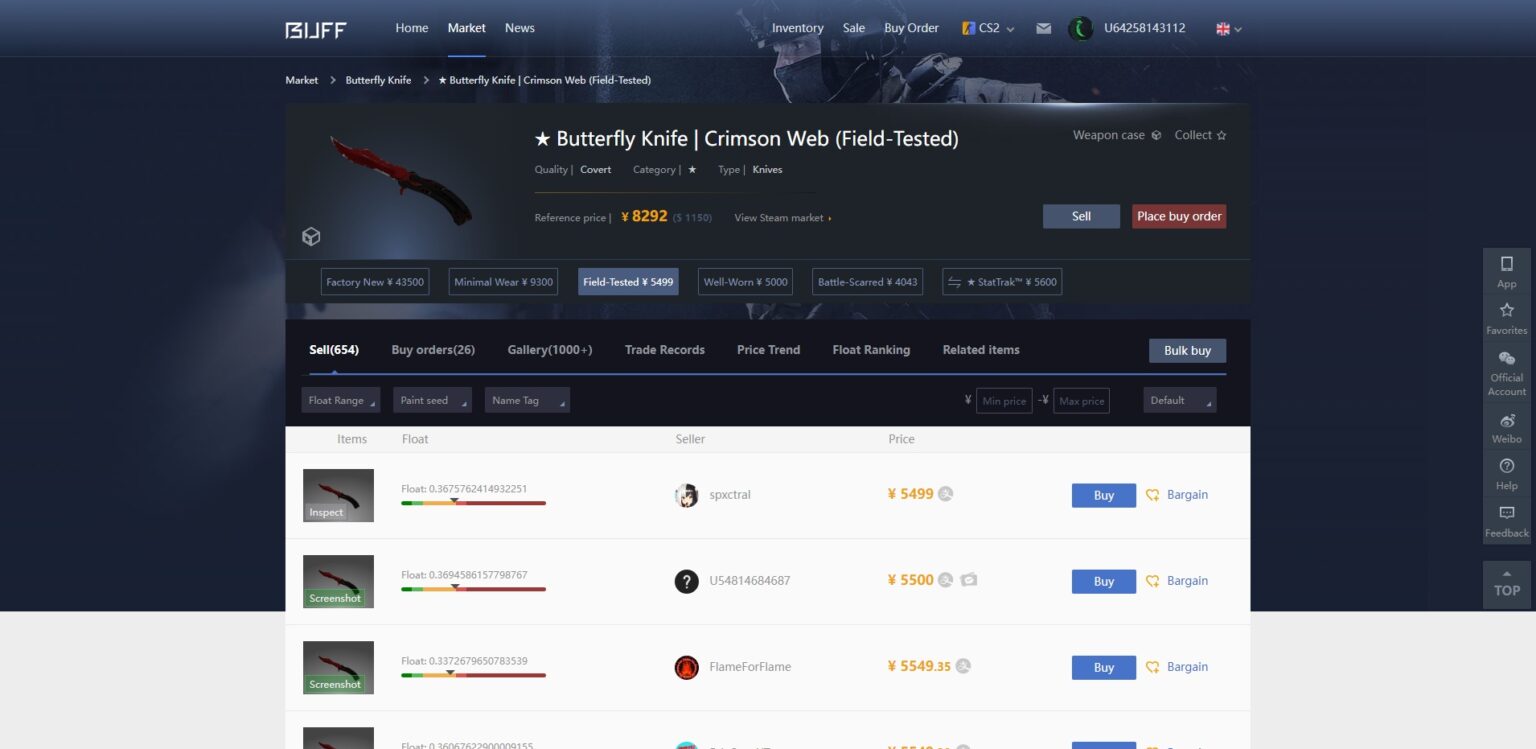Click the Feedback icon in sidebar
This screenshot has height=749, width=1536.
[1506, 513]
